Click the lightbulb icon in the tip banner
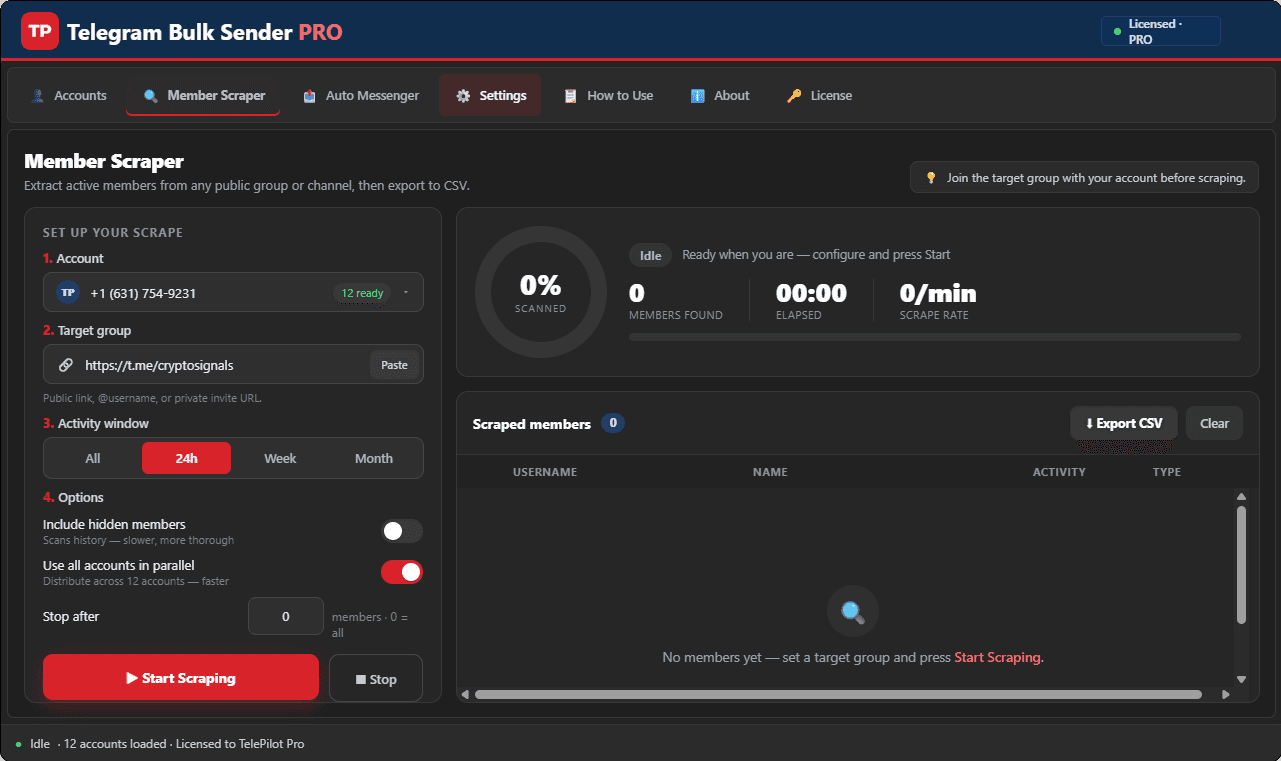This screenshot has height=761, width=1281. pyautogui.click(x=931, y=178)
